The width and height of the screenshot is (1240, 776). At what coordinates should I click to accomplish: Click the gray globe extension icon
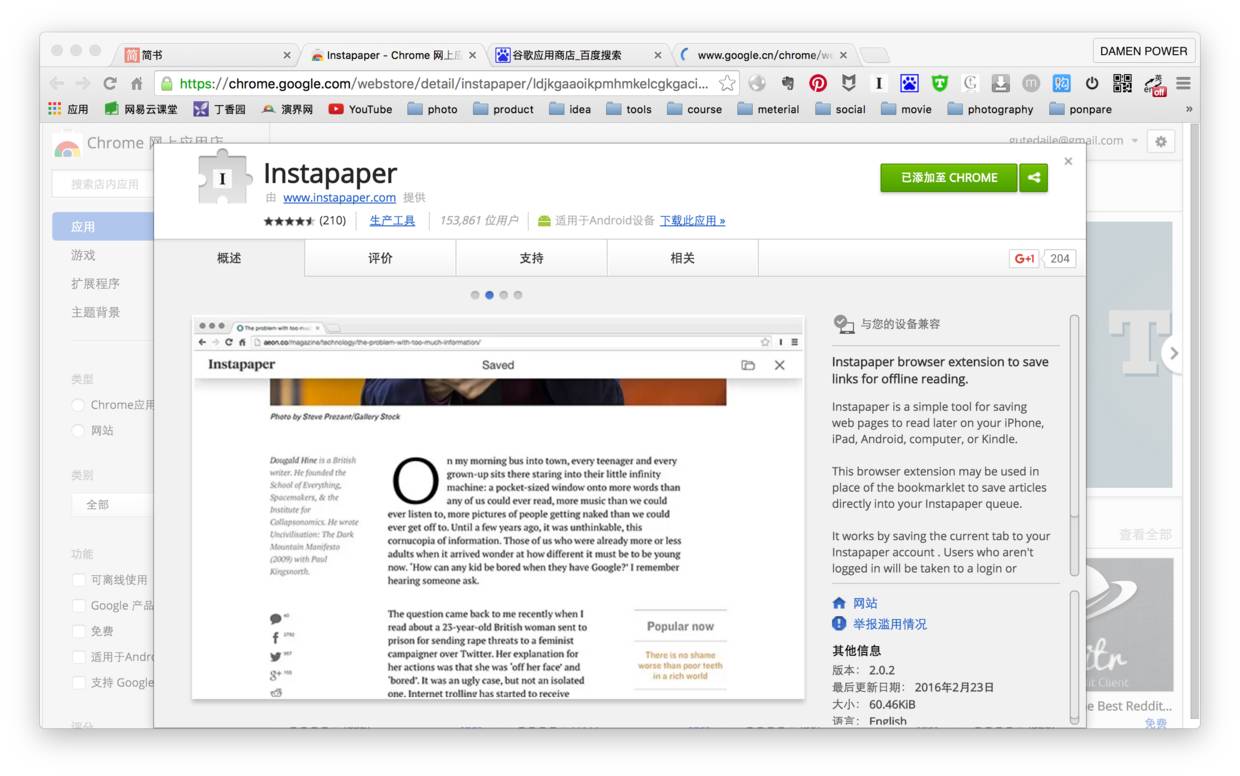click(757, 83)
